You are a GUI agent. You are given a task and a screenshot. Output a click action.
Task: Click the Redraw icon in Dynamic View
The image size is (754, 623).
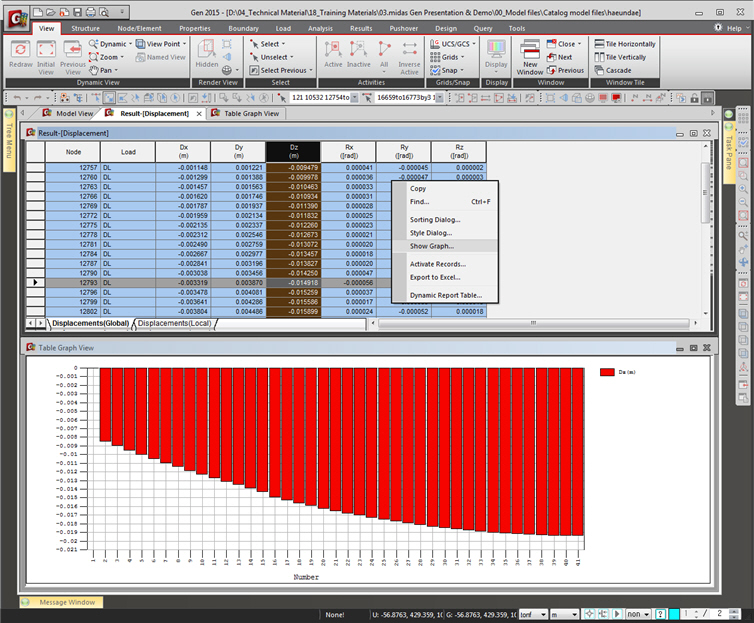coord(19,55)
